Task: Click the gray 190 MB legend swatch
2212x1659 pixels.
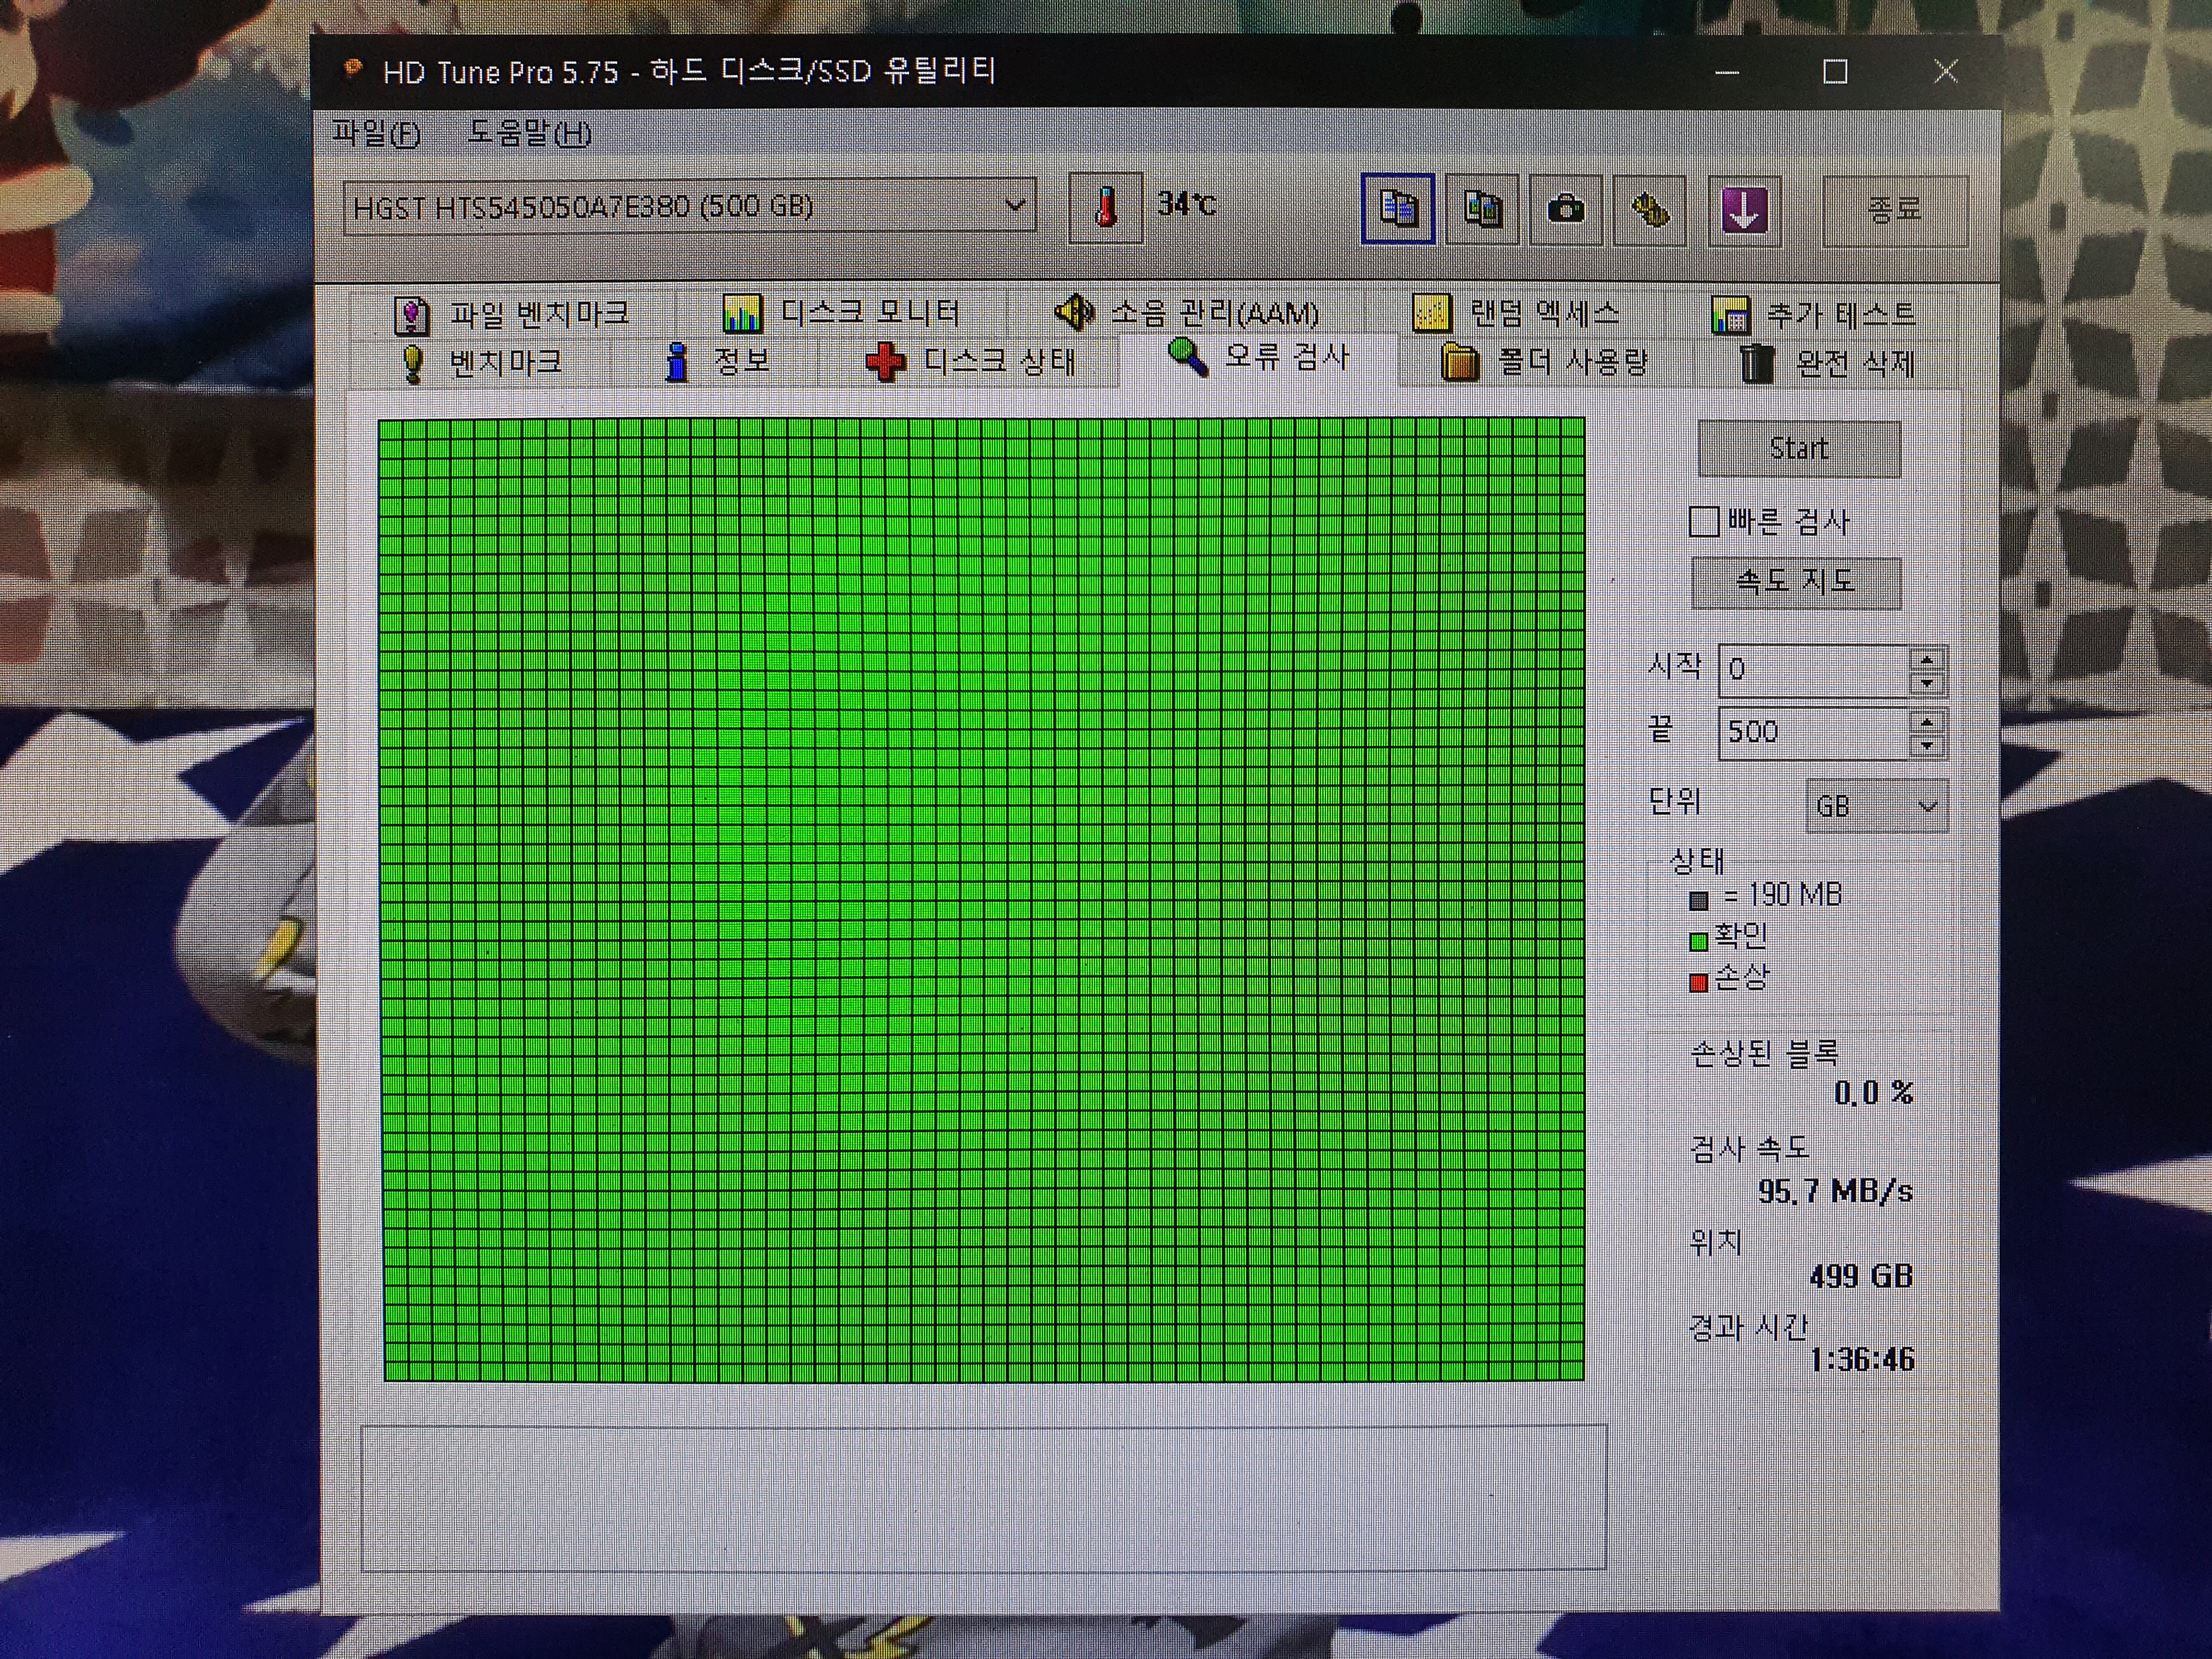Action: (x=1698, y=900)
